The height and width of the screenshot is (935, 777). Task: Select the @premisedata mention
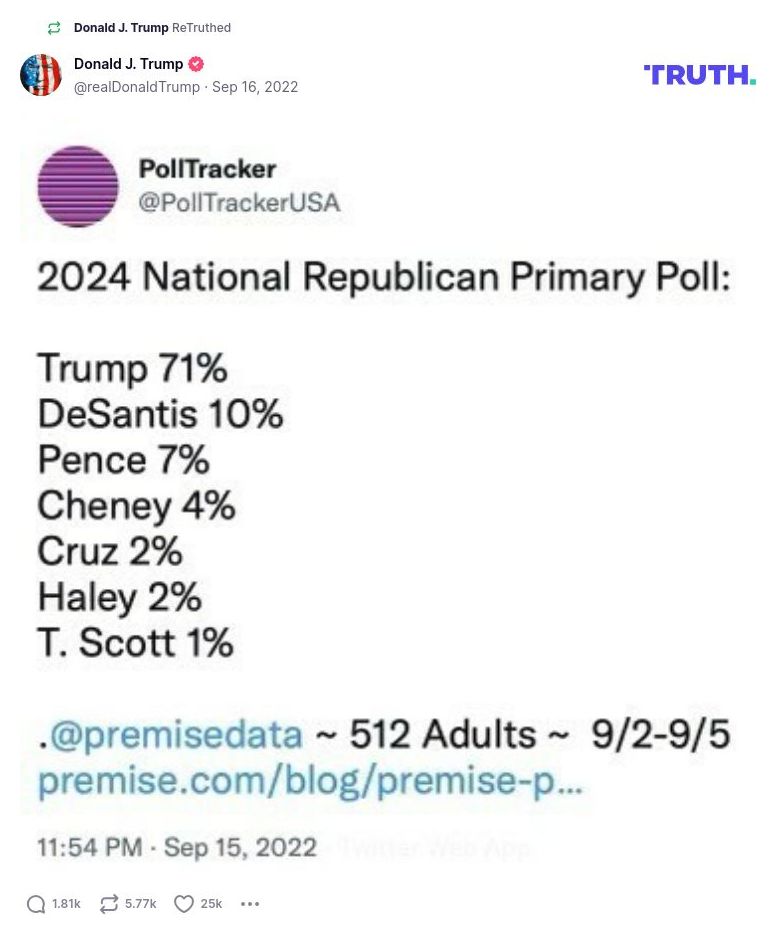click(168, 734)
